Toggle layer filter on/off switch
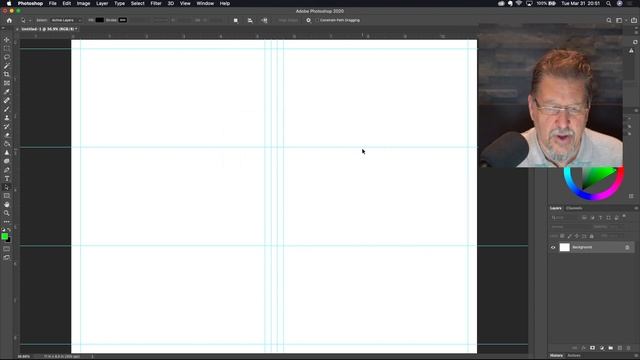 tap(624, 217)
